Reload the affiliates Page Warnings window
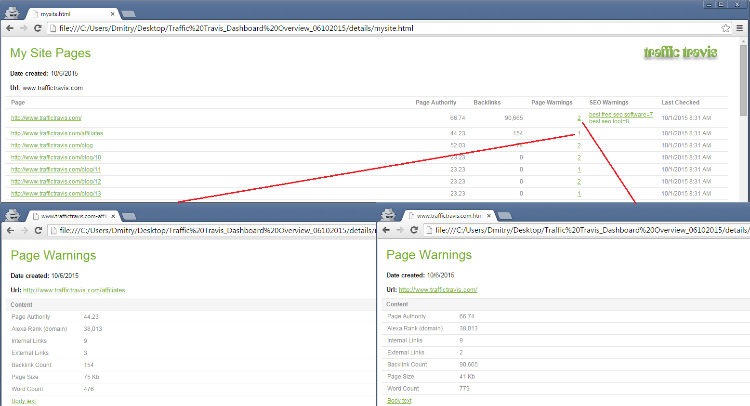This screenshot has height=406, width=750. point(39,230)
